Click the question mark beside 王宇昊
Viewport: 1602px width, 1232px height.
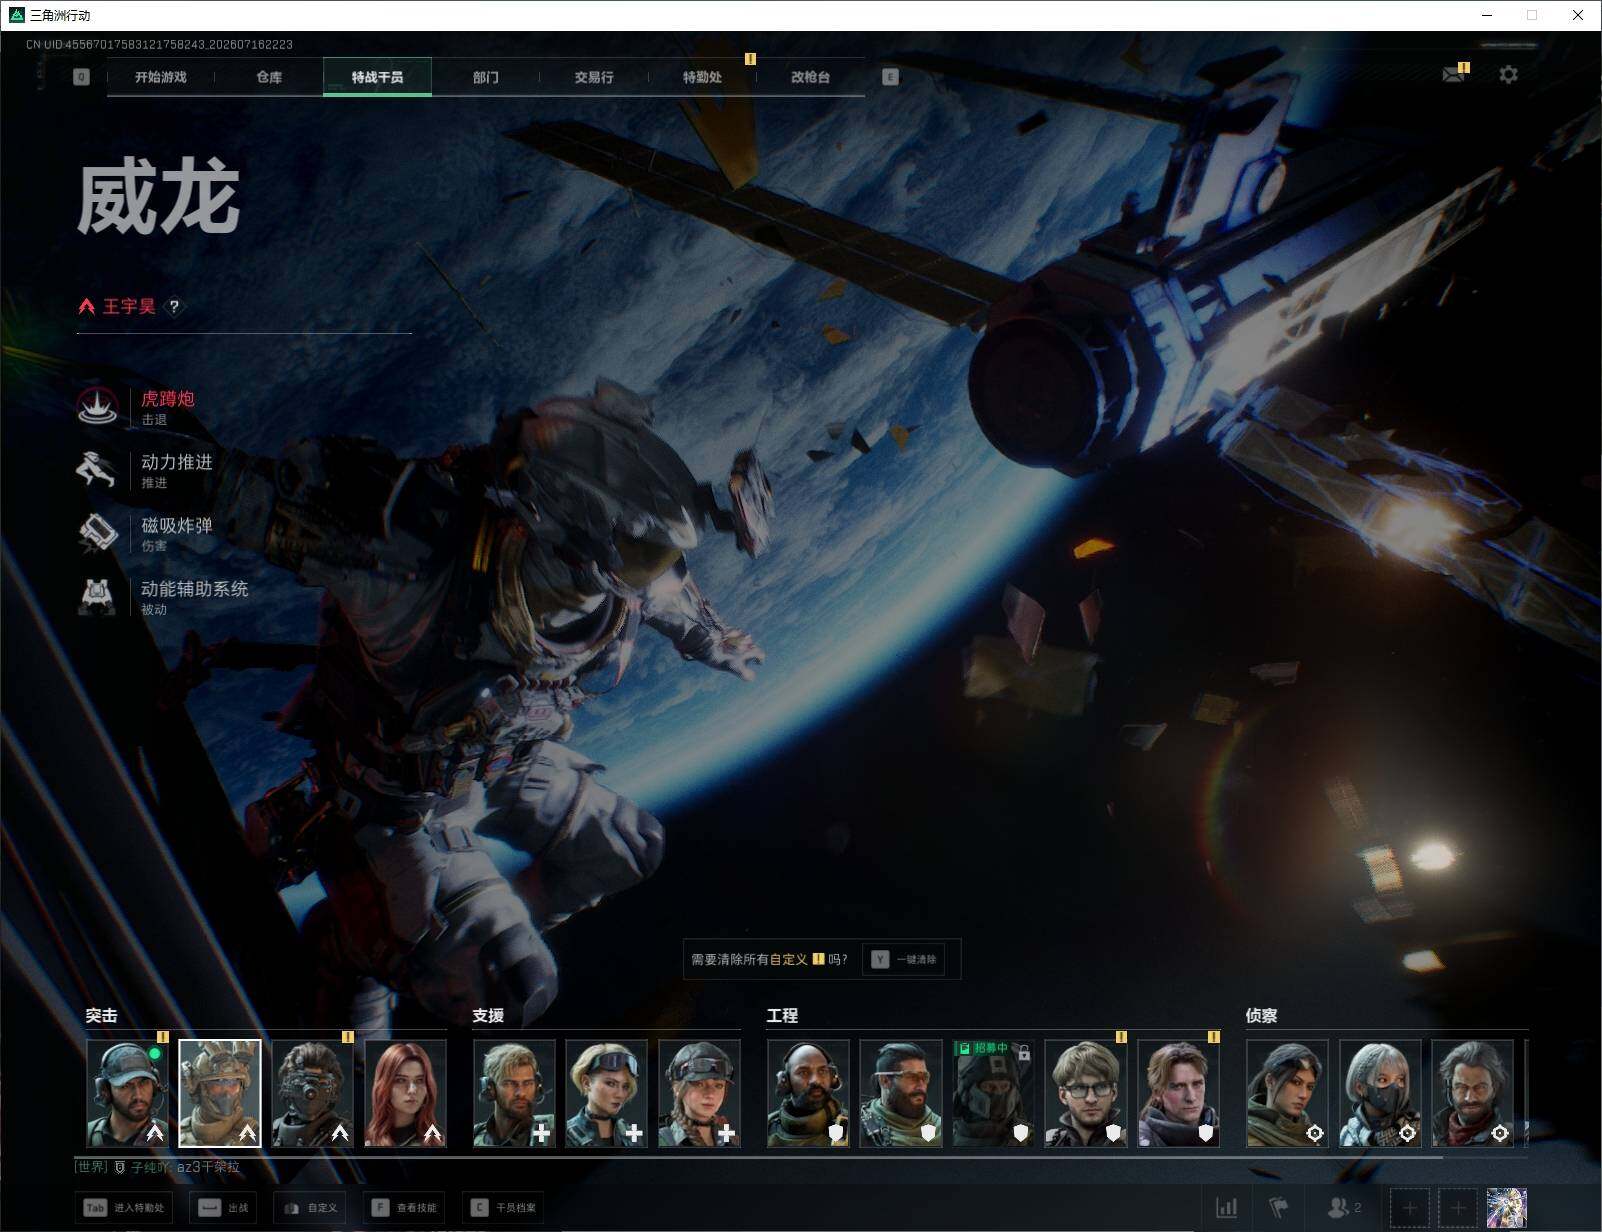tap(174, 307)
